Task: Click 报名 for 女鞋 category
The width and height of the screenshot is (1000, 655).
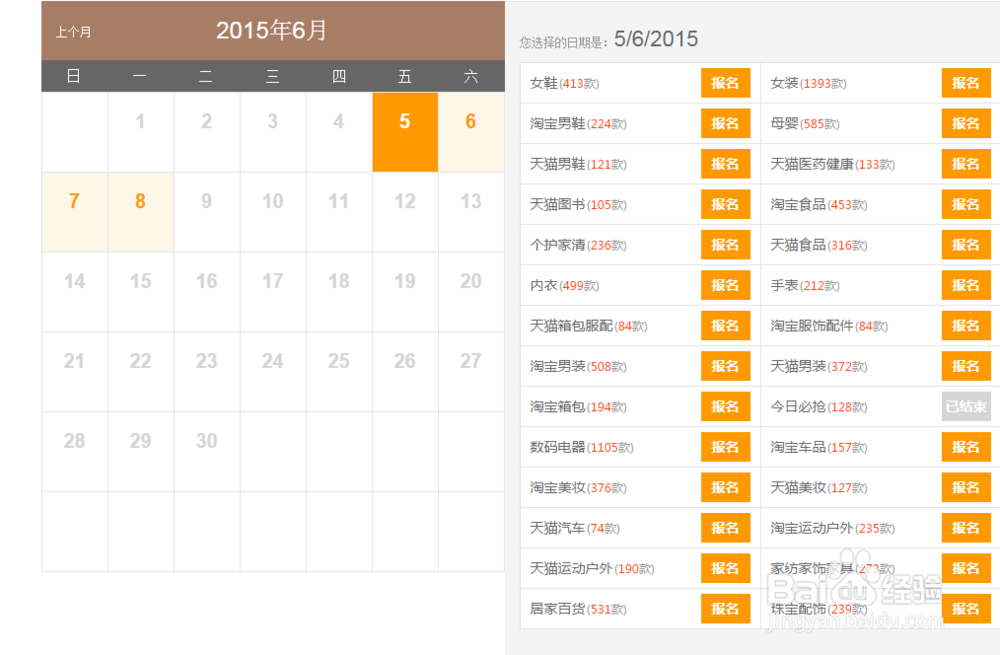Action: (725, 83)
